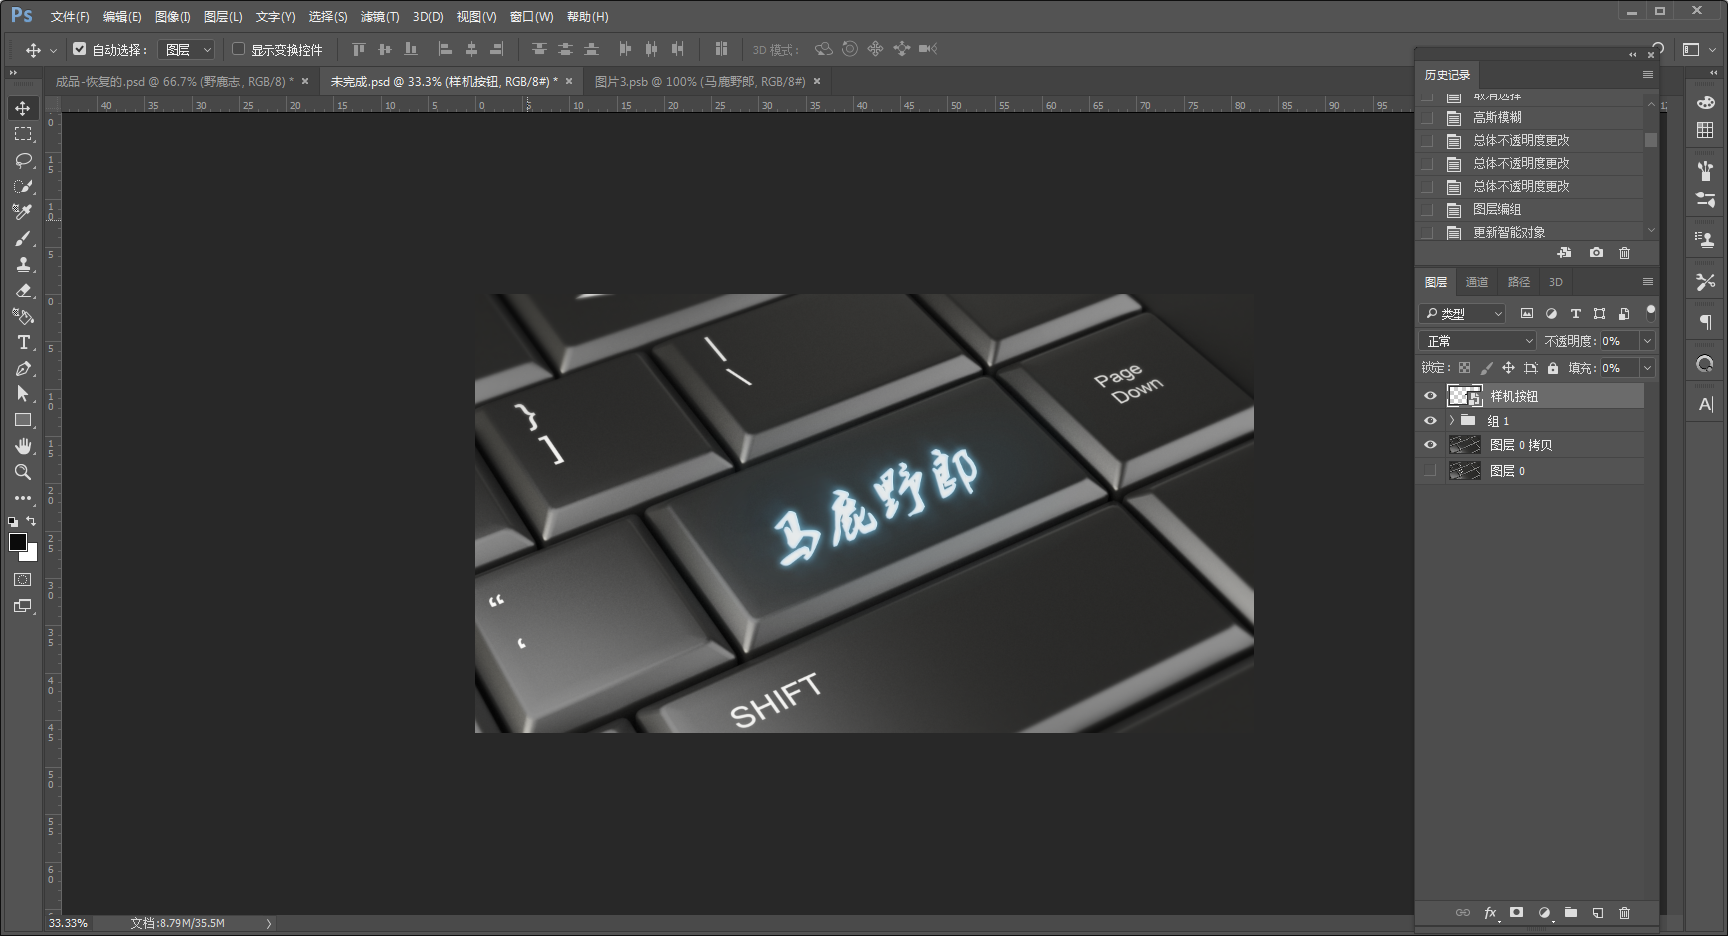
Task: Open the 窗口(W) menu
Action: point(531,17)
